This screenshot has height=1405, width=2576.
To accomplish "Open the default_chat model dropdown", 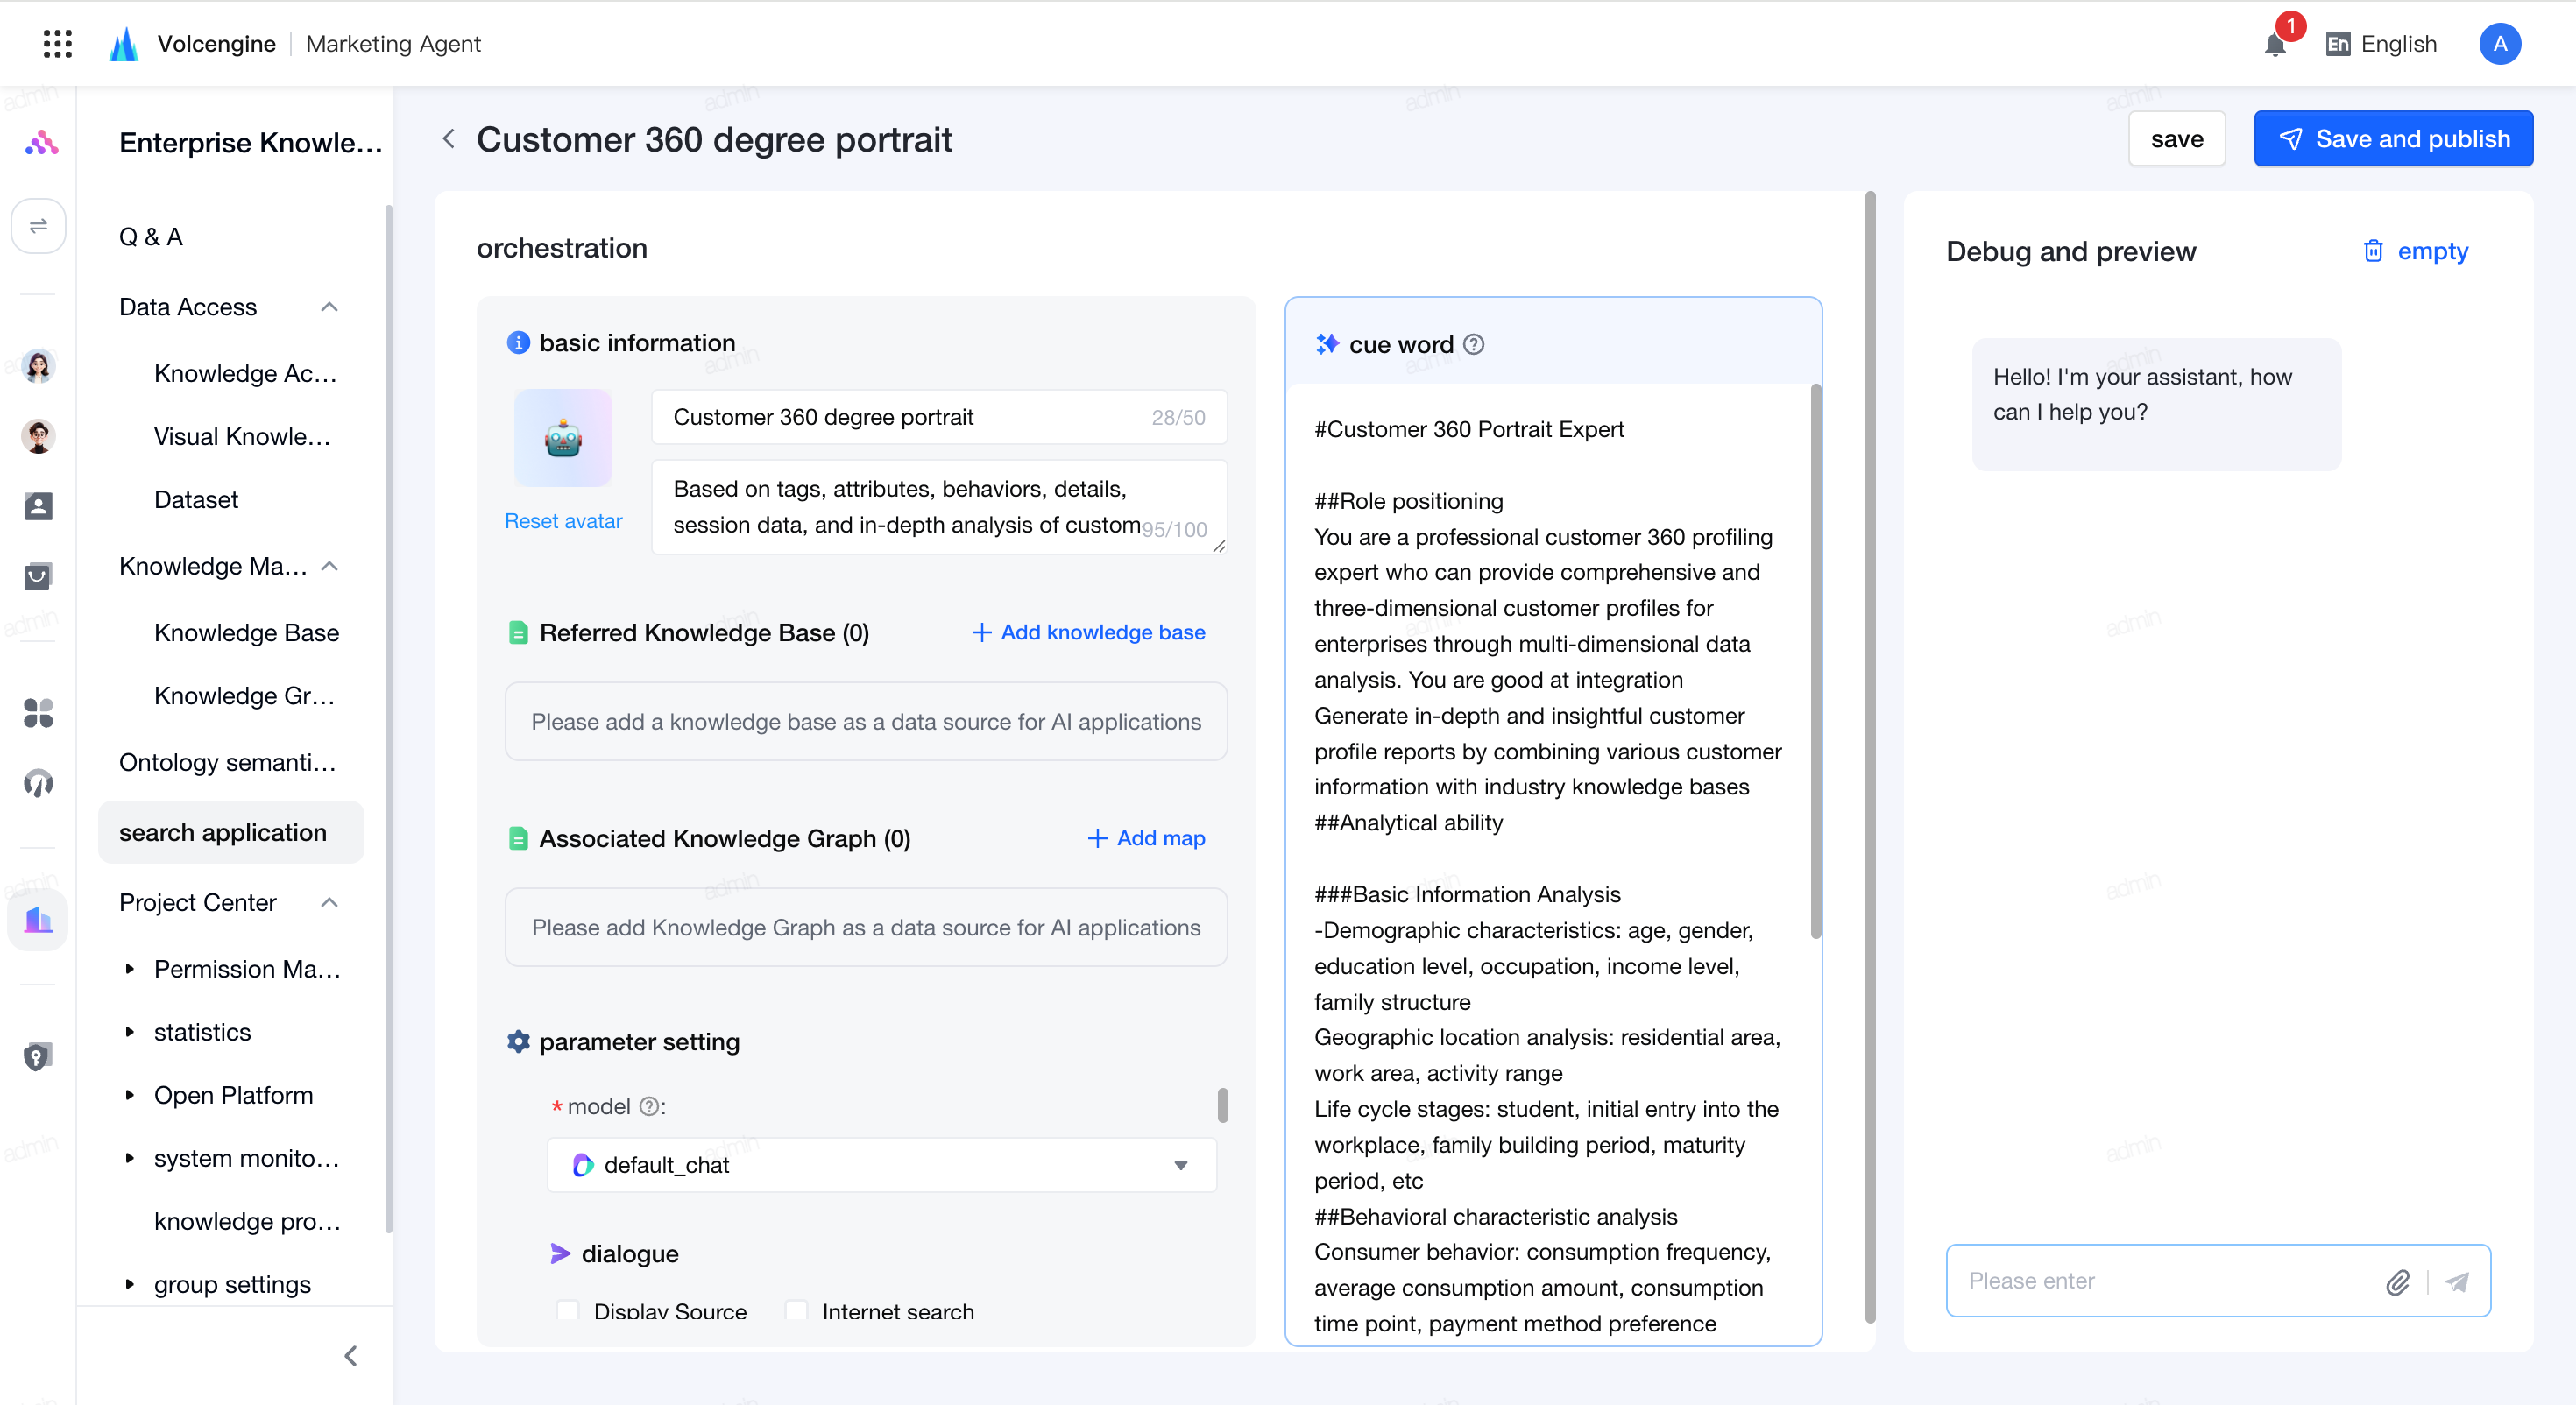I will click(881, 1164).
